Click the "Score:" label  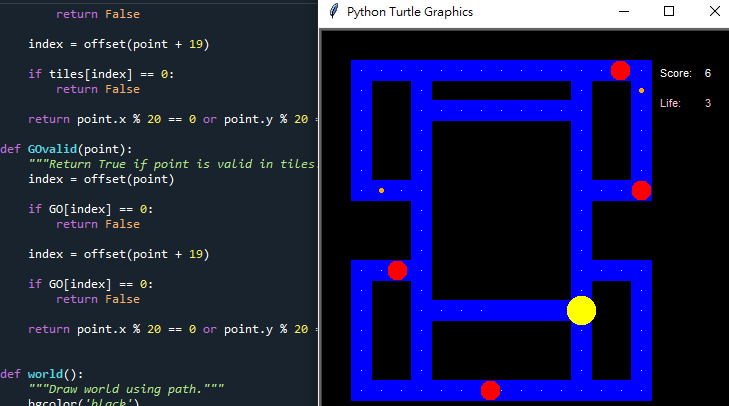click(676, 73)
